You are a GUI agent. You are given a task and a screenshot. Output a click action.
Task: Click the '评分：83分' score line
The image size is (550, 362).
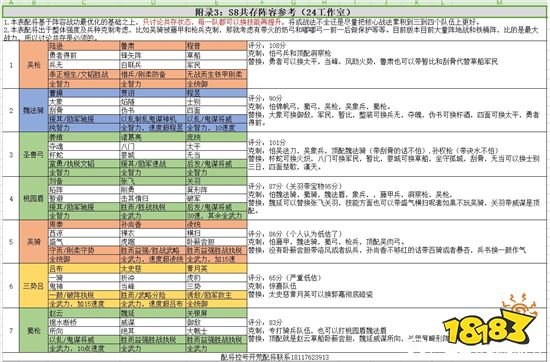[x=265, y=322]
